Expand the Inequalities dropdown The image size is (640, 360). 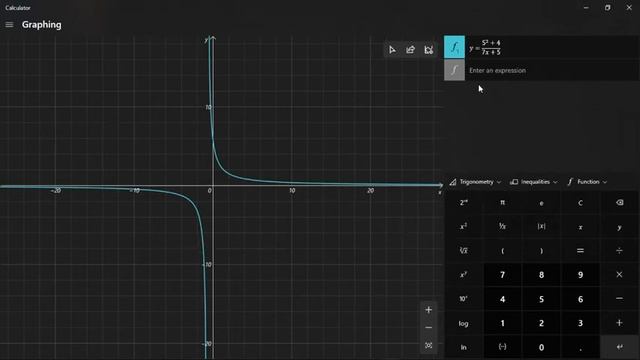click(x=534, y=182)
